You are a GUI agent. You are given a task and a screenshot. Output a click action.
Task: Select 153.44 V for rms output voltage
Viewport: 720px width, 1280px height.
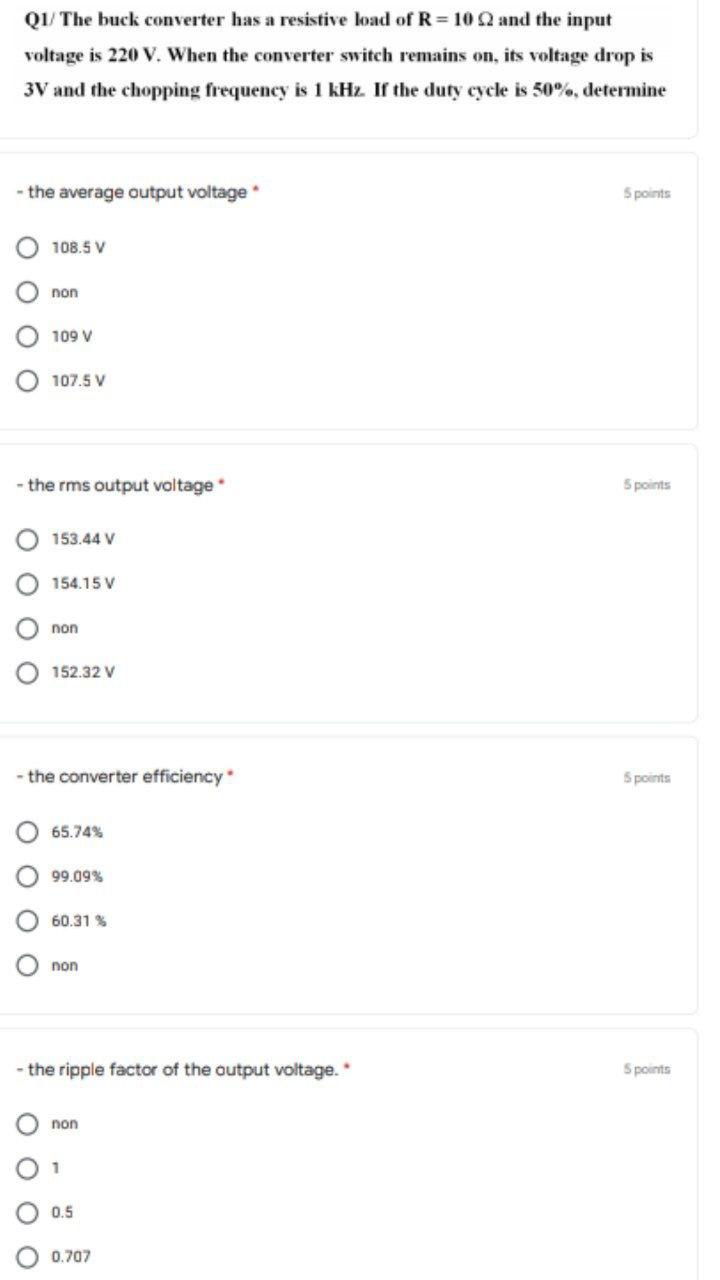[30, 539]
